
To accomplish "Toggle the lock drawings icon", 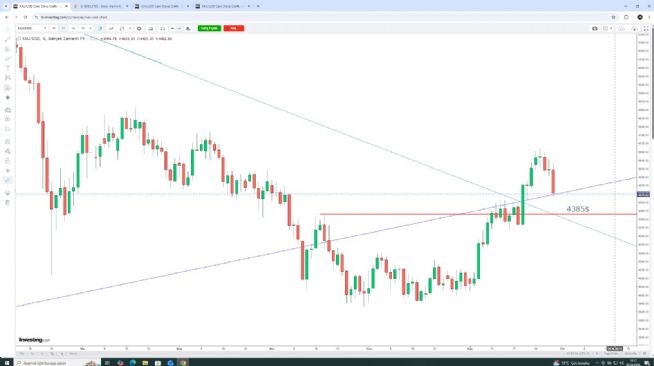I will [x=8, y=161].
